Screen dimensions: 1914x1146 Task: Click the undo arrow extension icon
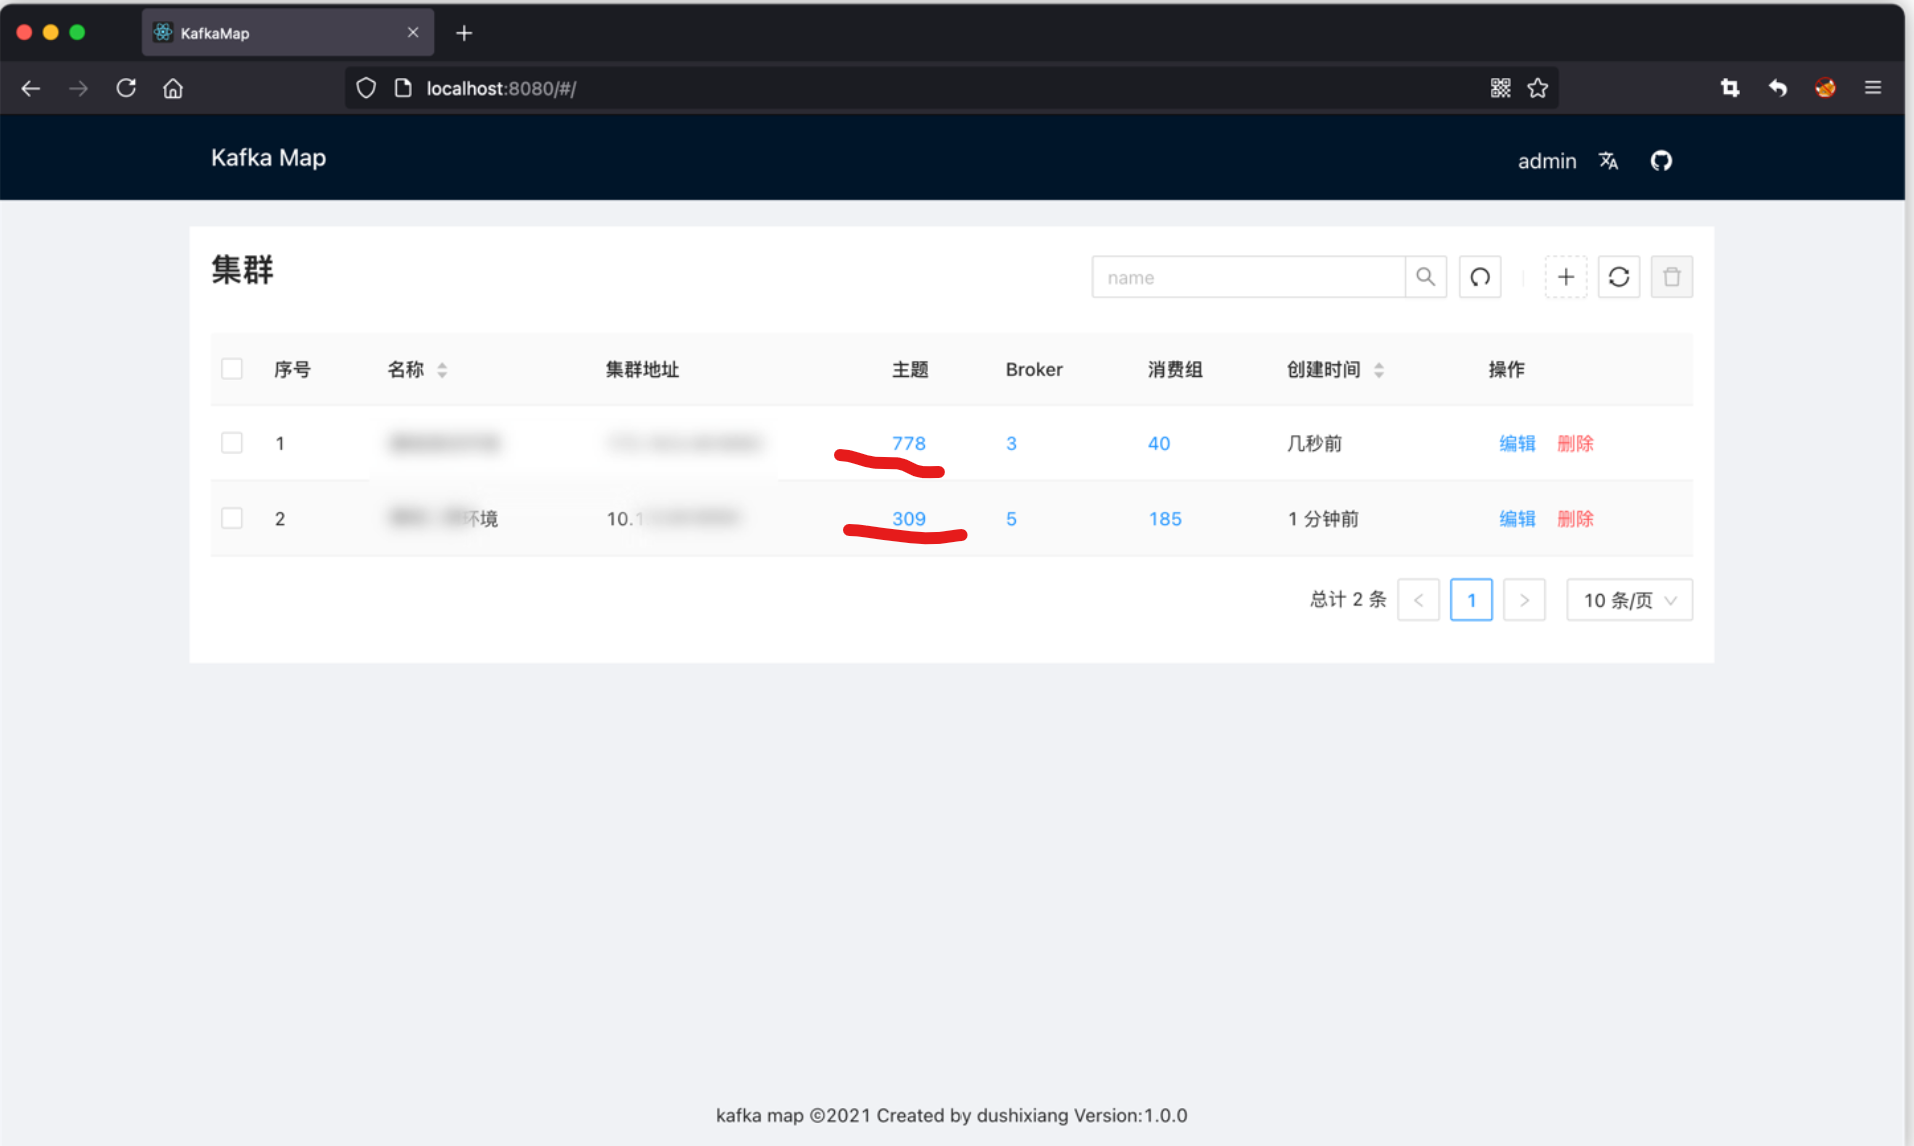coord(1777,88)
